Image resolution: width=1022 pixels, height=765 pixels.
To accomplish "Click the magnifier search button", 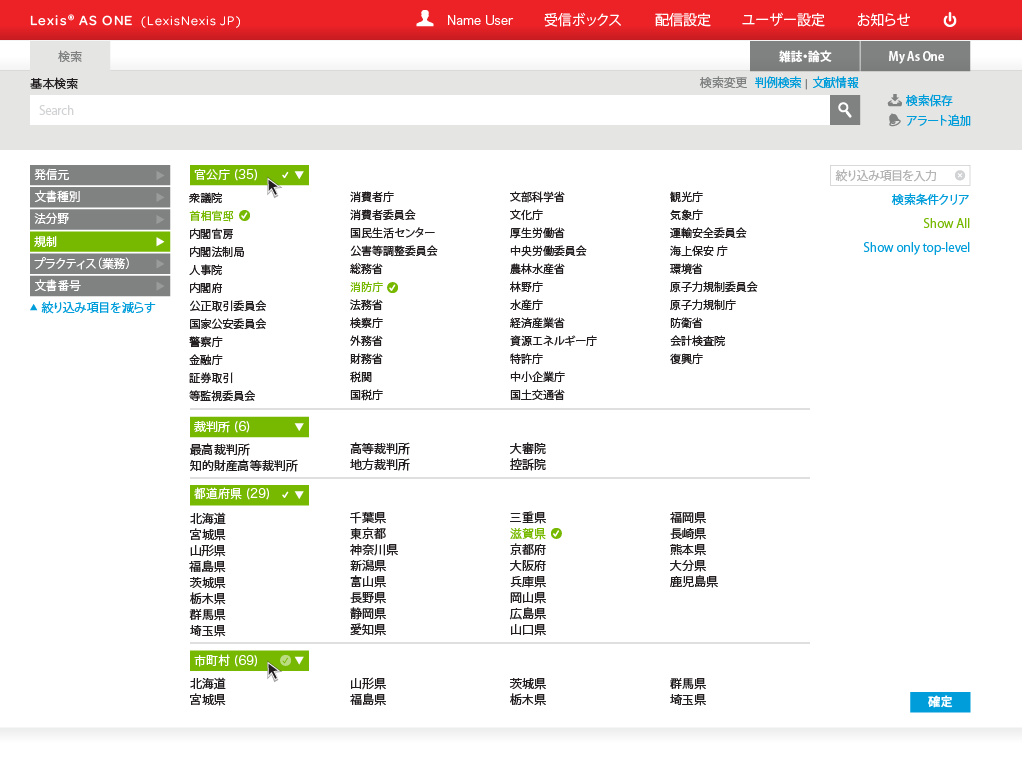I will pyautogui.click(x=845, y=110).
